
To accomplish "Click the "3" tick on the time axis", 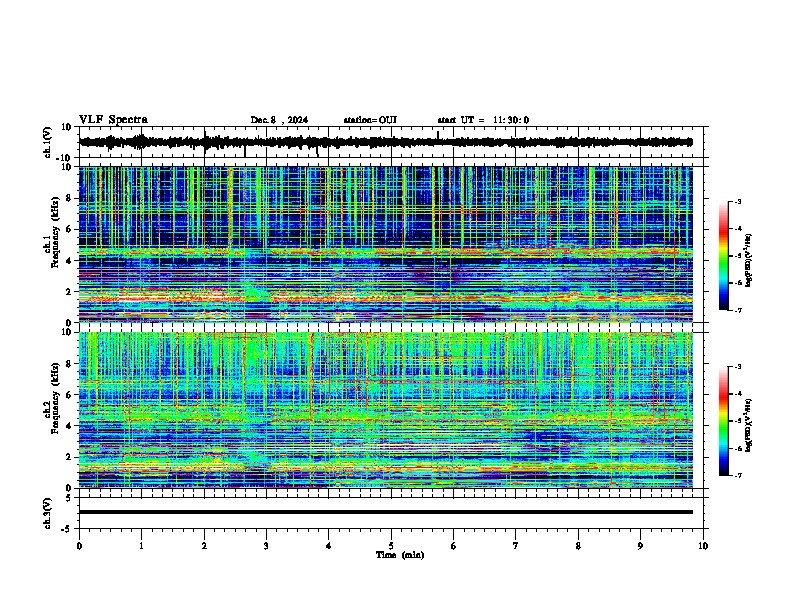I will coord(266,546).
